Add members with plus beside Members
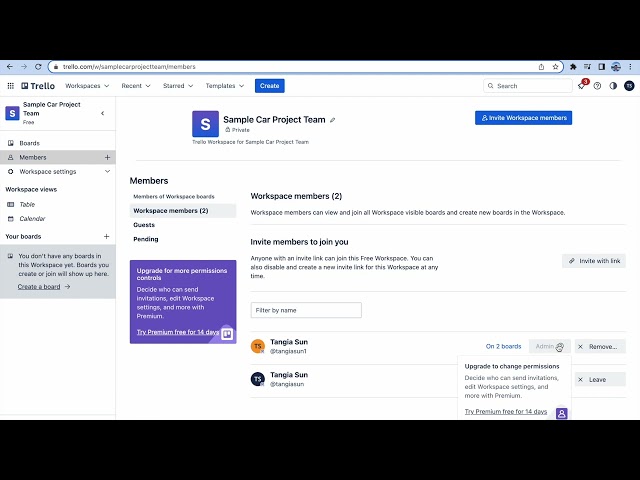 tap(107, 157)
